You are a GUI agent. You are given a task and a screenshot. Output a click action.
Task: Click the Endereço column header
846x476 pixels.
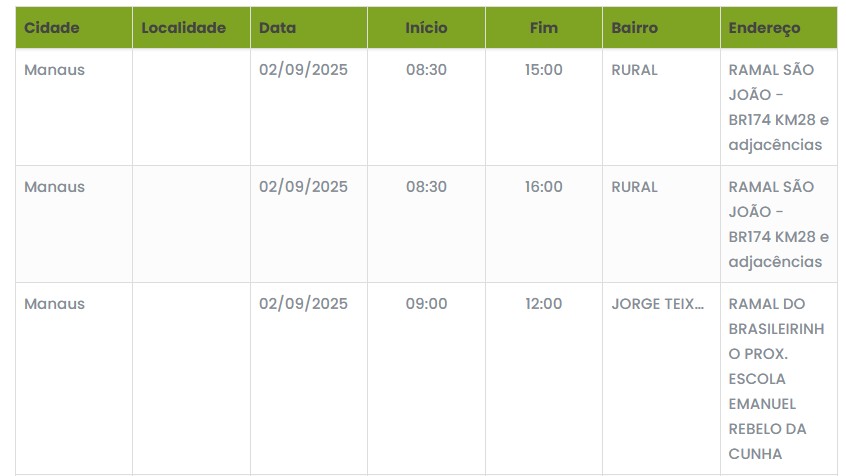(x=764, y=28)
